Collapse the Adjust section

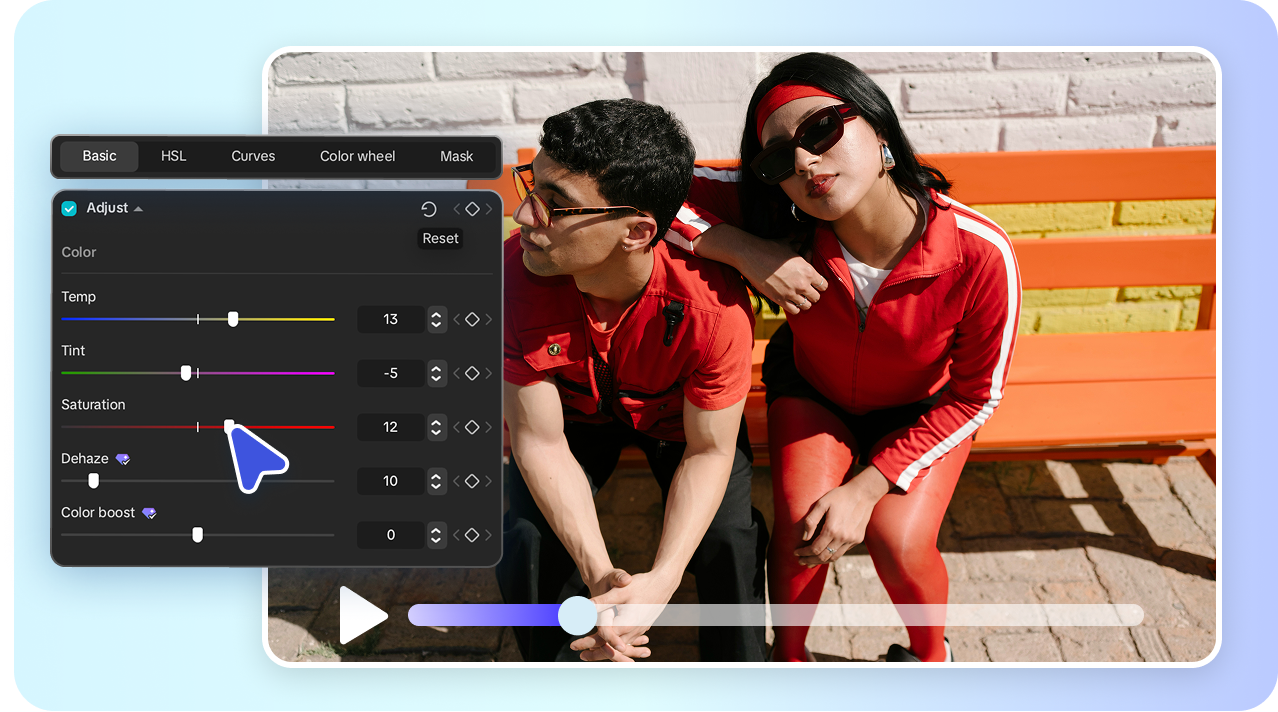pos(137,208)
